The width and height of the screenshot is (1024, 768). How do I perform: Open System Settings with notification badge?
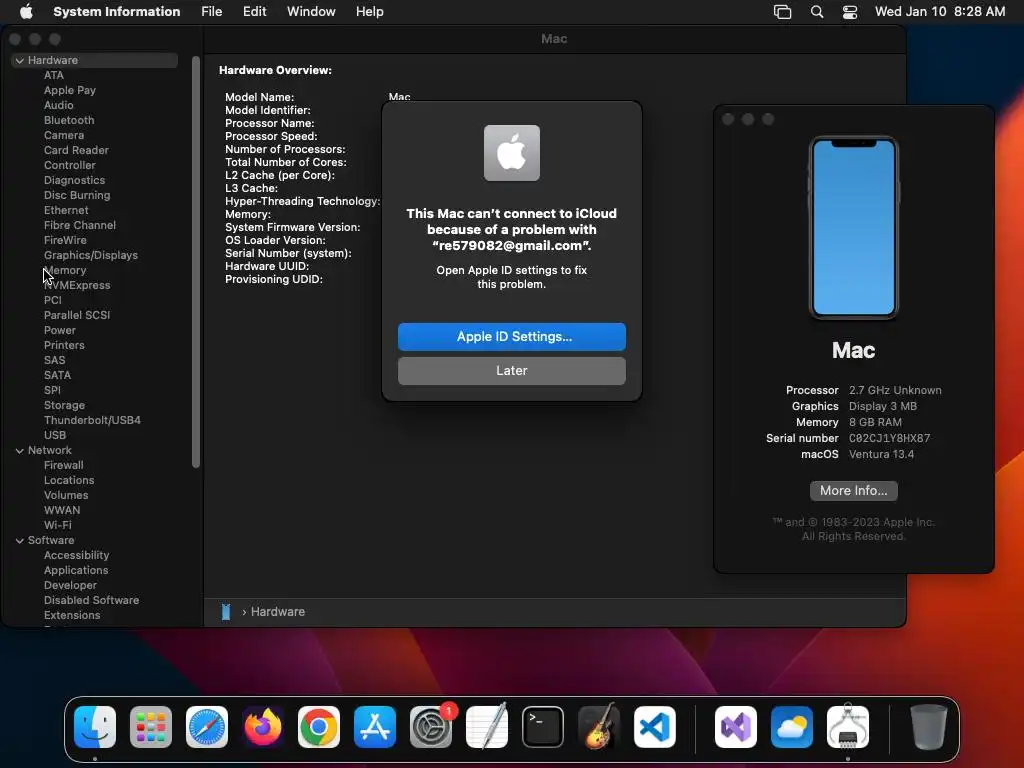[x=431, y=727]
